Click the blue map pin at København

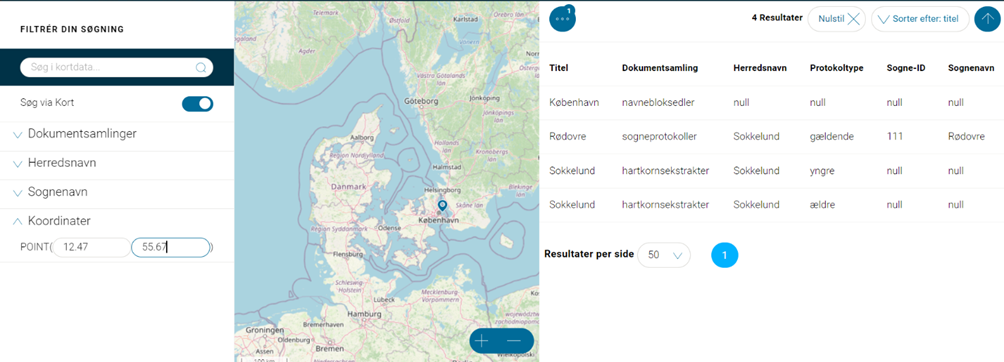[442, 206]
